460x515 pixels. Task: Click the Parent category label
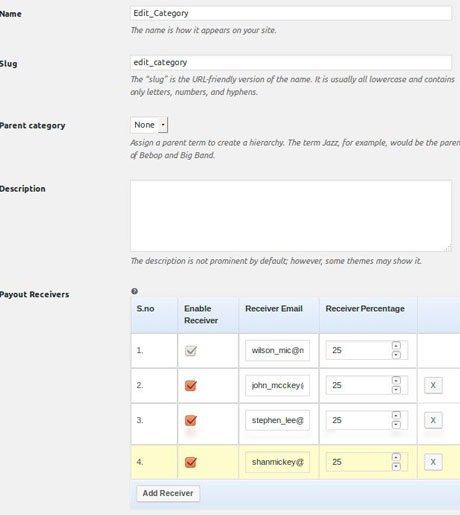pos(32,126)
